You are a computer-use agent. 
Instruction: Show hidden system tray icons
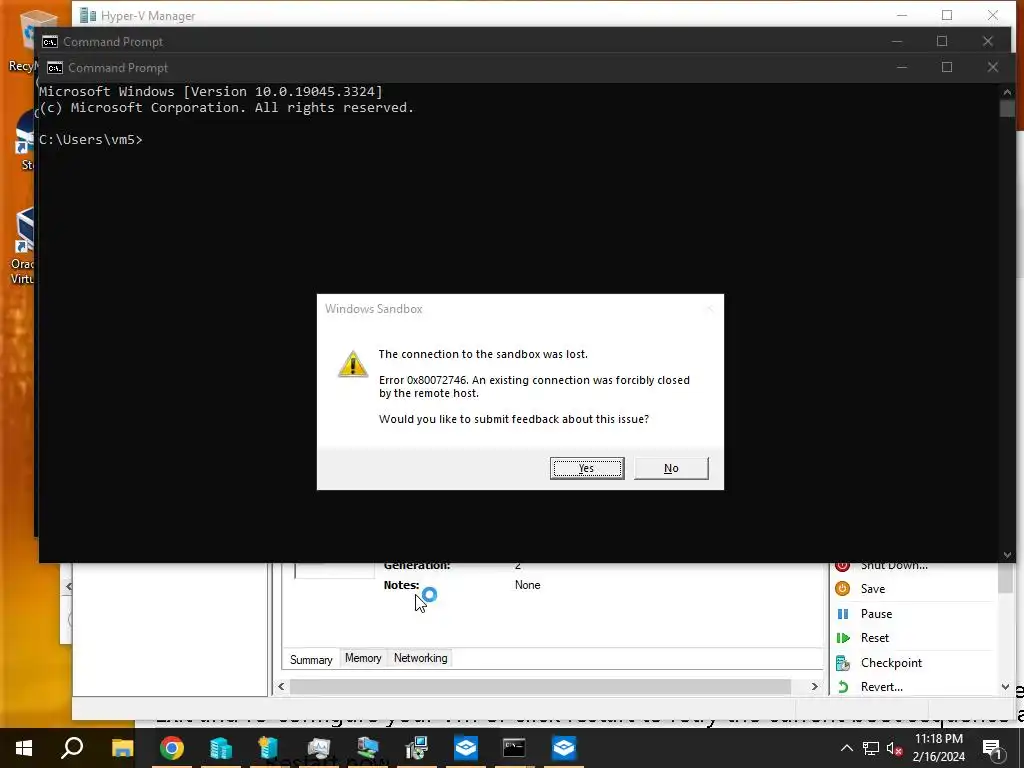point(846,748)
